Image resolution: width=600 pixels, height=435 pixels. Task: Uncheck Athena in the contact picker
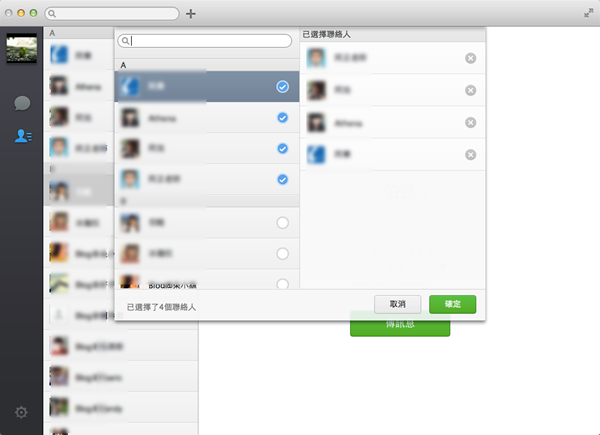(282, 117)
